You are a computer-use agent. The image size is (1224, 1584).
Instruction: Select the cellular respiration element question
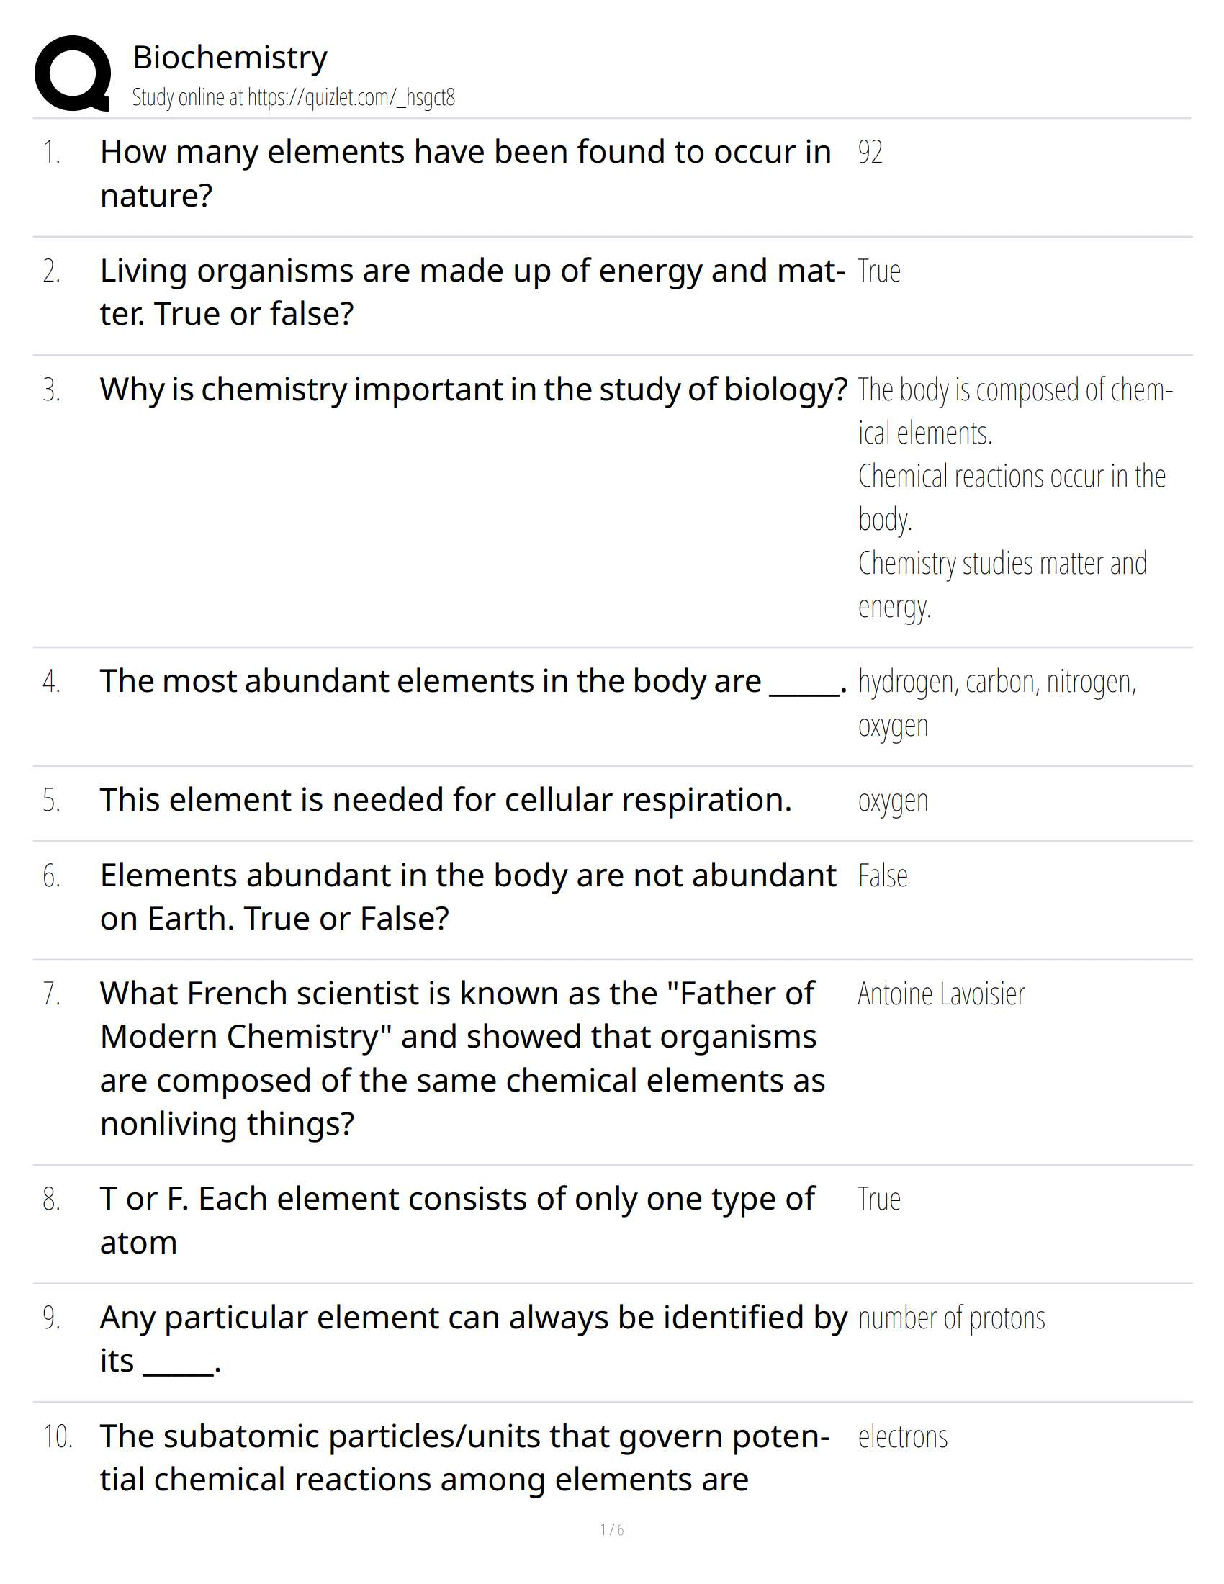[x=446, y=800]
